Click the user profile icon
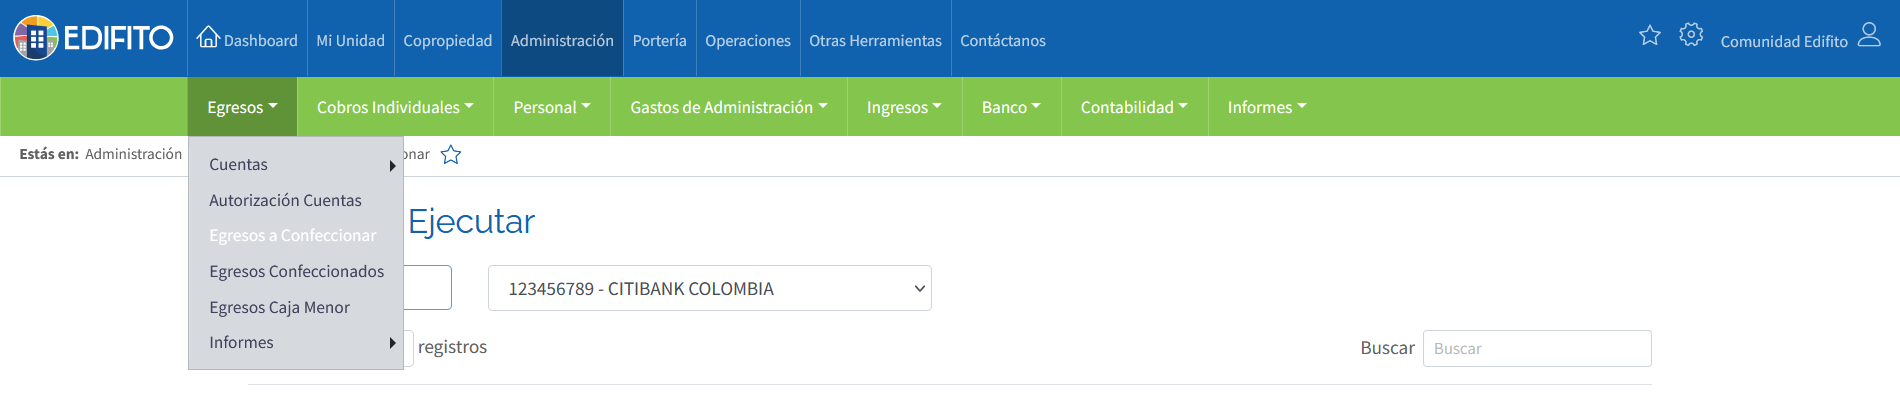Viewport: 1900px width, 399px height. point(1869,35)
